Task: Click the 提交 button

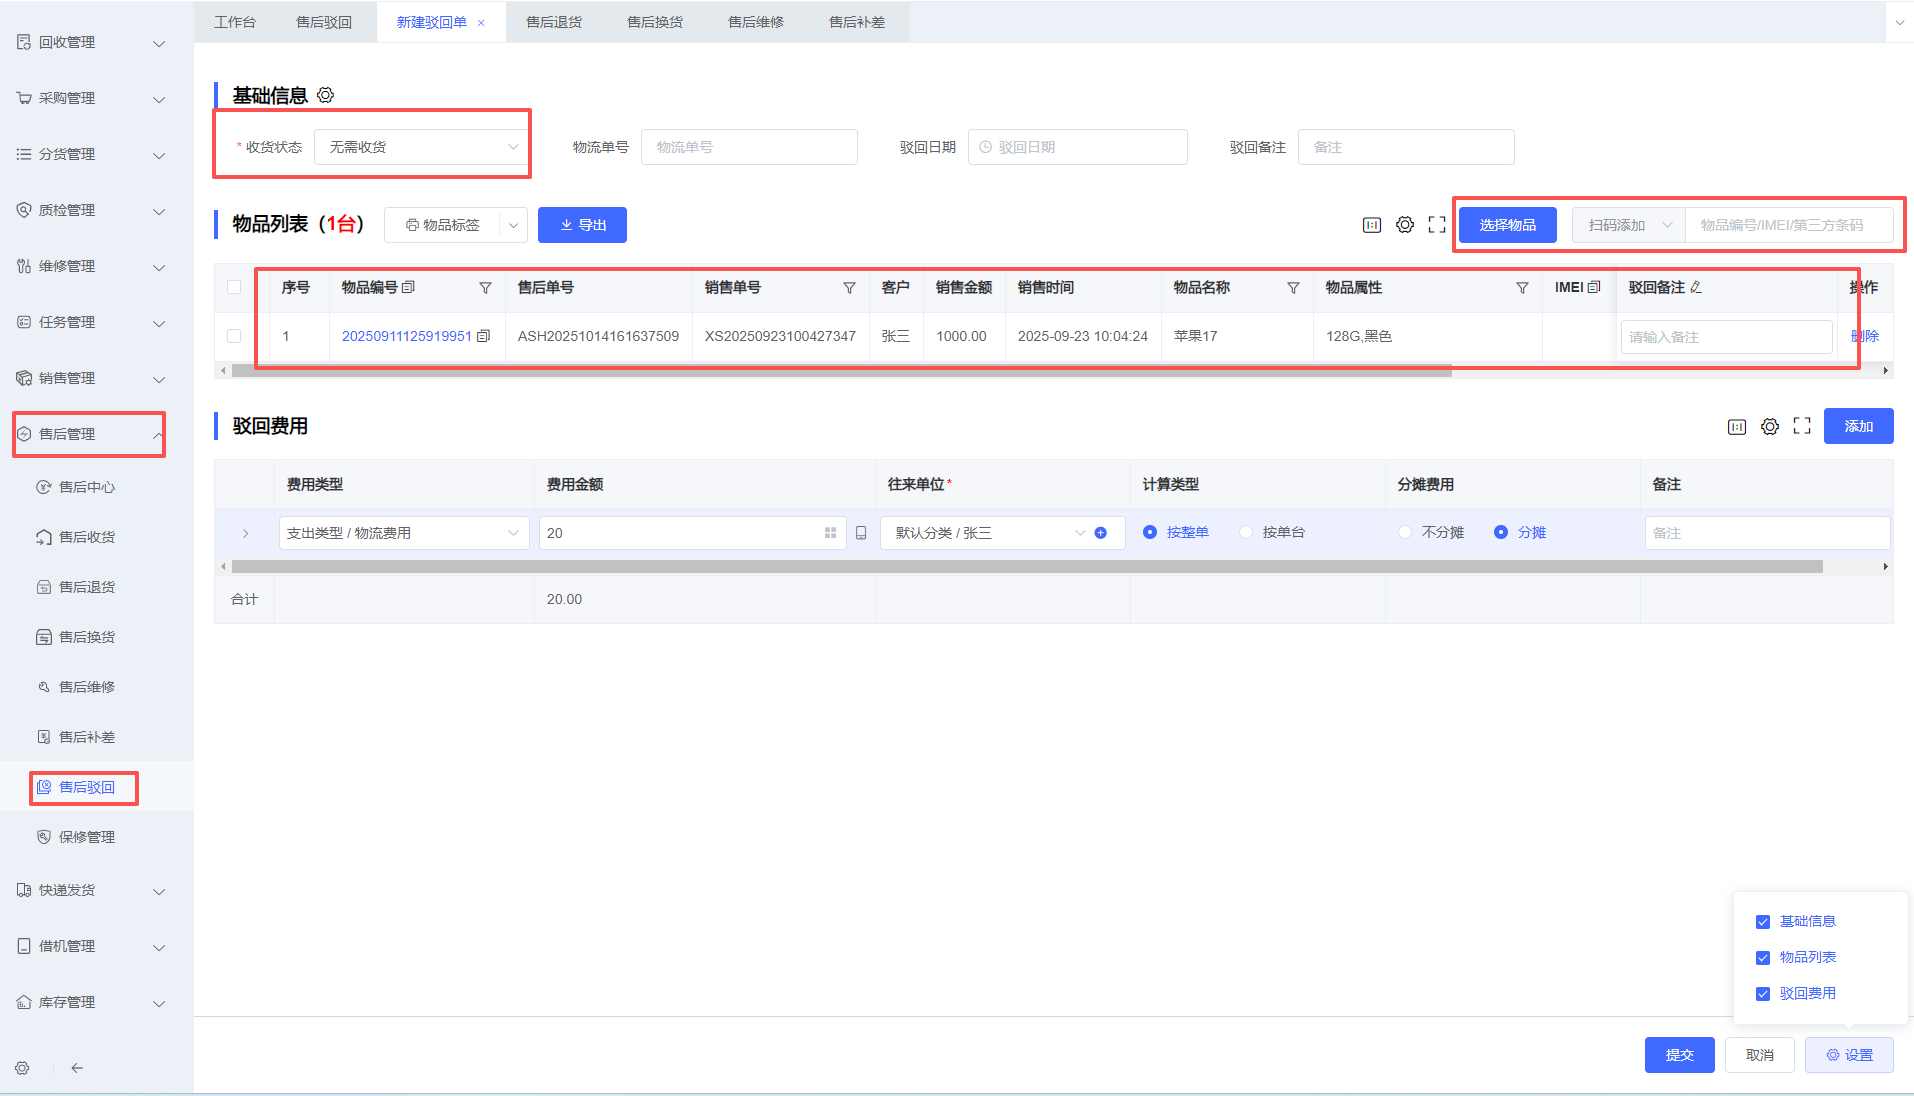Action: [x=1679, y=1055]
